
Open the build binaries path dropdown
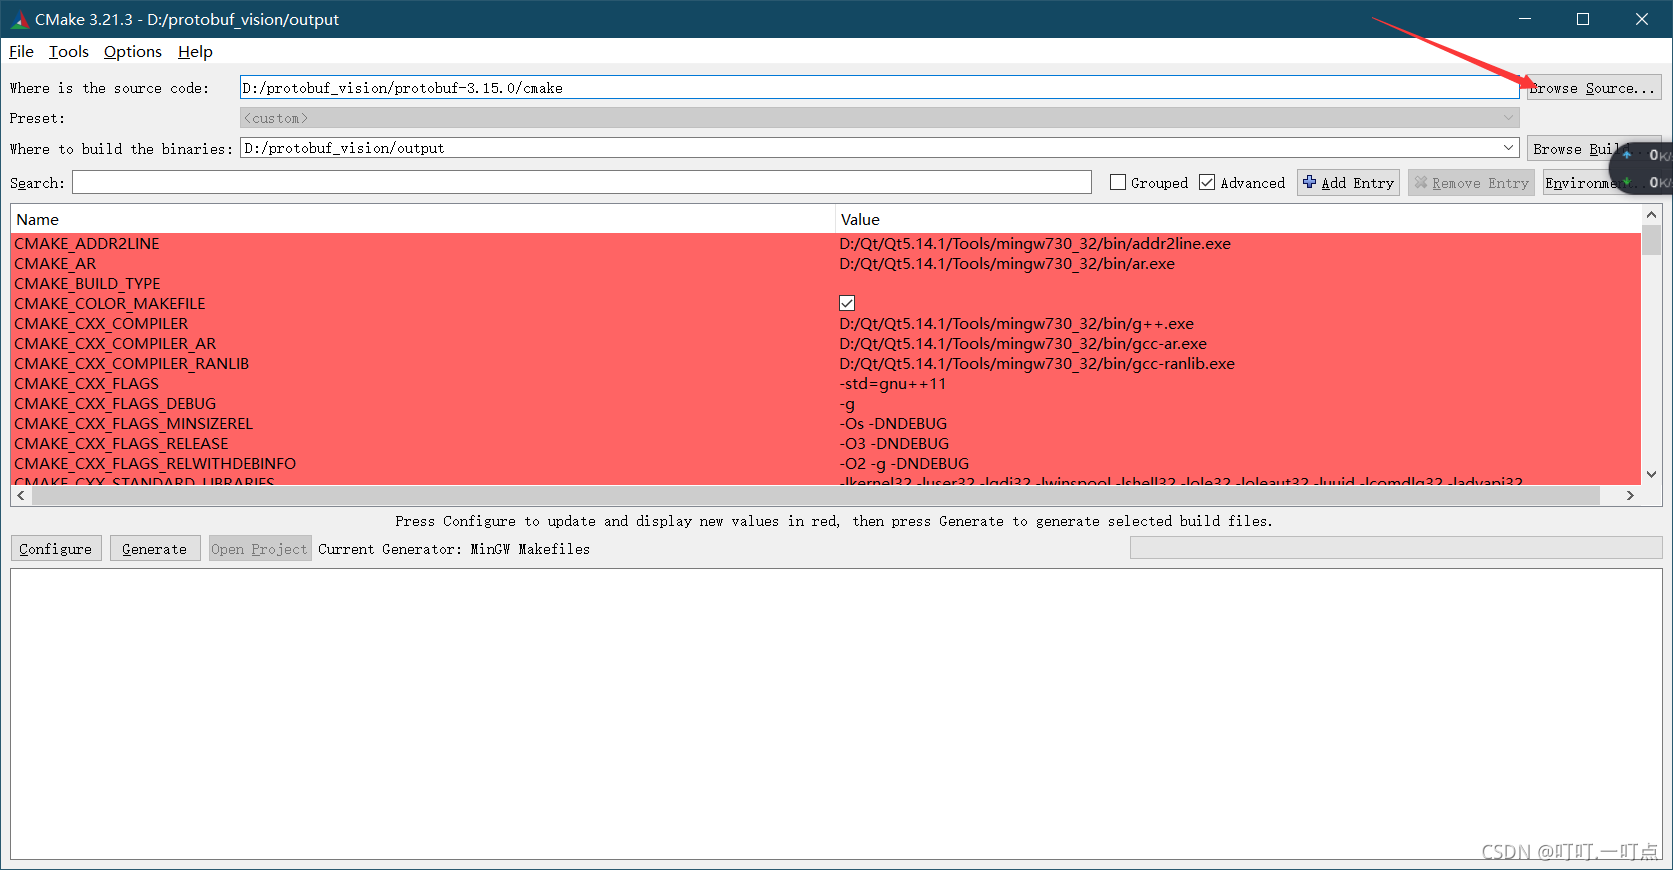point(1509,148)
